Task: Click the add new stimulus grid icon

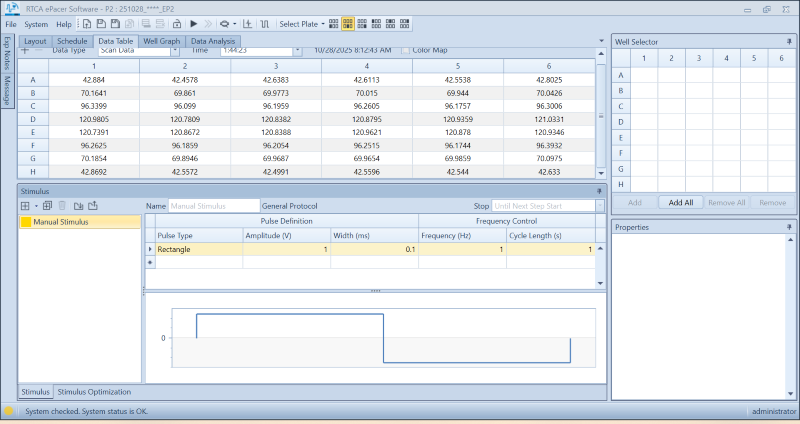Action: click(25, 205)
